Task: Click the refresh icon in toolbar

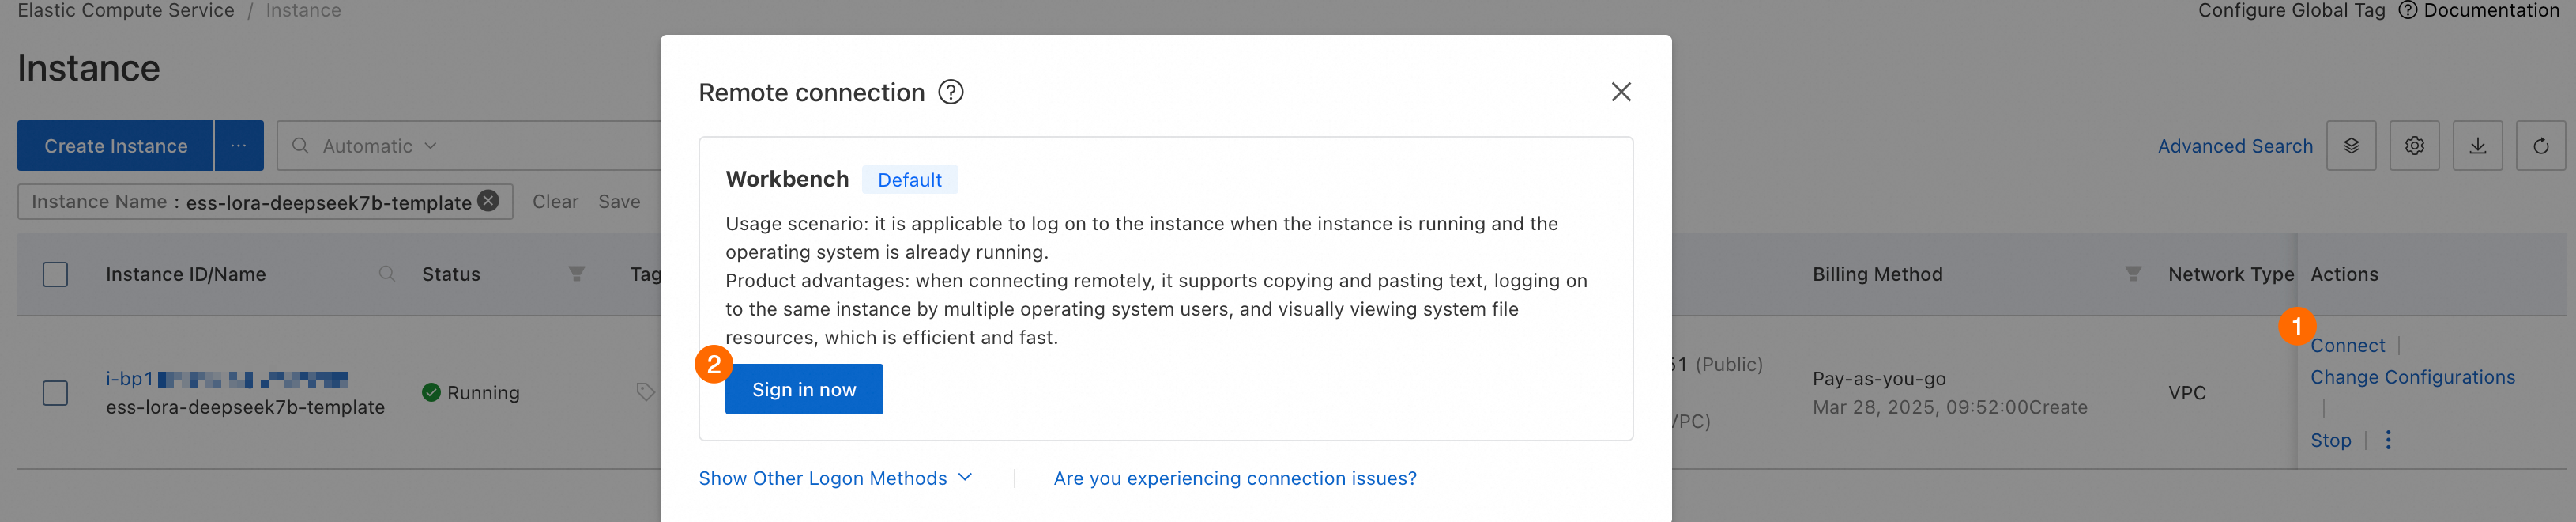Action: click(2540, 146)
